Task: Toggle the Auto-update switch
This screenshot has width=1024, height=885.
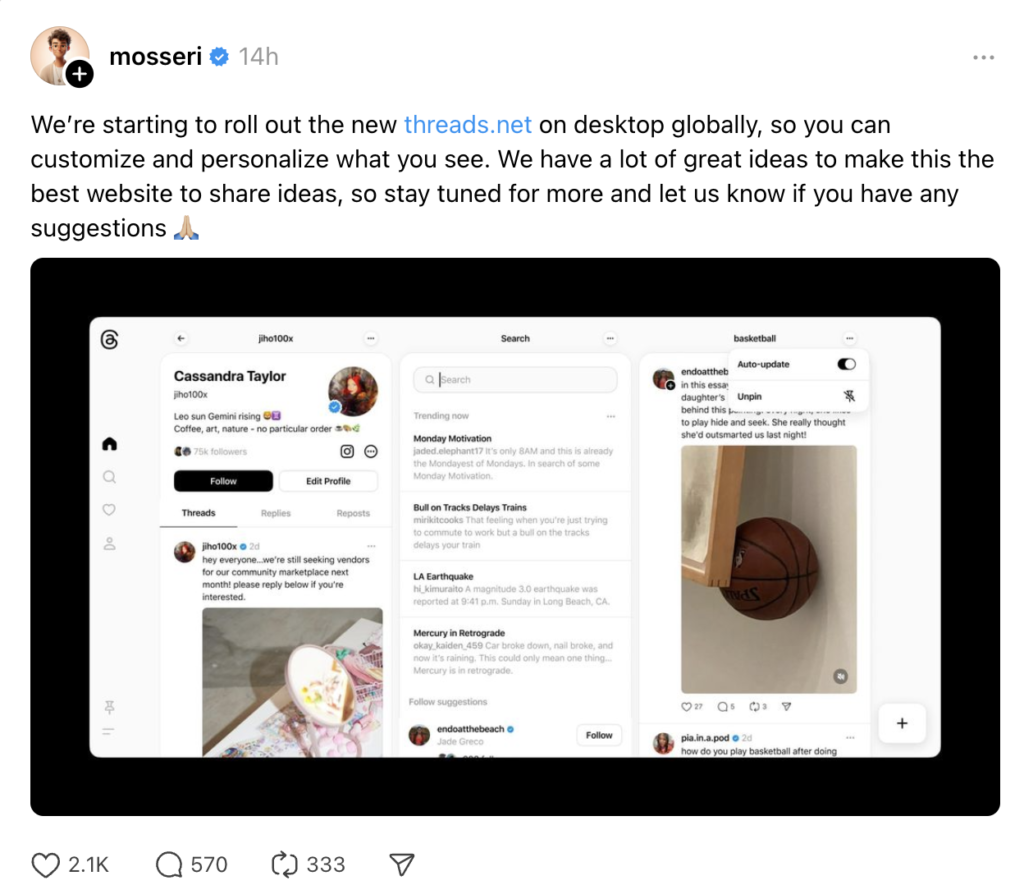Action: (846, 364)
